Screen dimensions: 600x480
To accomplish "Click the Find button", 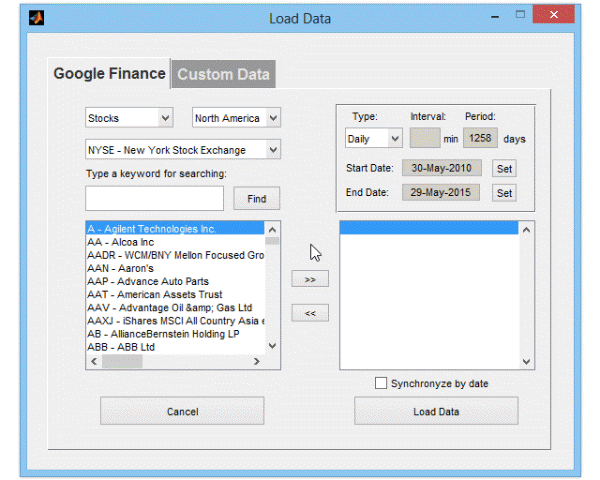I will click(x=256, y=199).
